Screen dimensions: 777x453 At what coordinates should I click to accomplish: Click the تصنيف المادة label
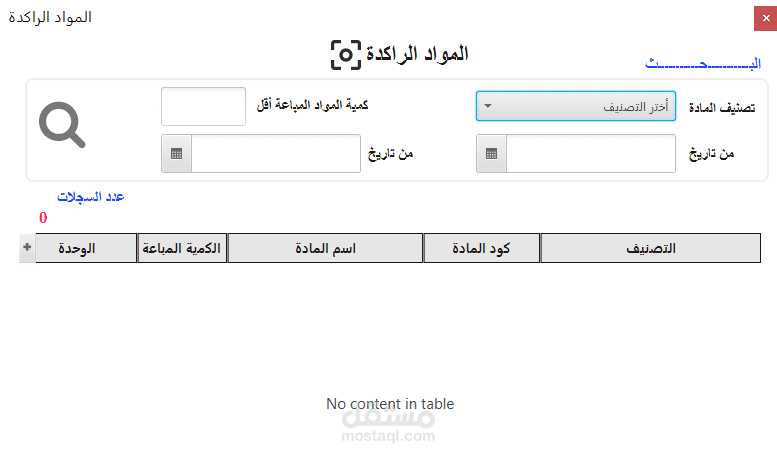[x=722, y=107]
